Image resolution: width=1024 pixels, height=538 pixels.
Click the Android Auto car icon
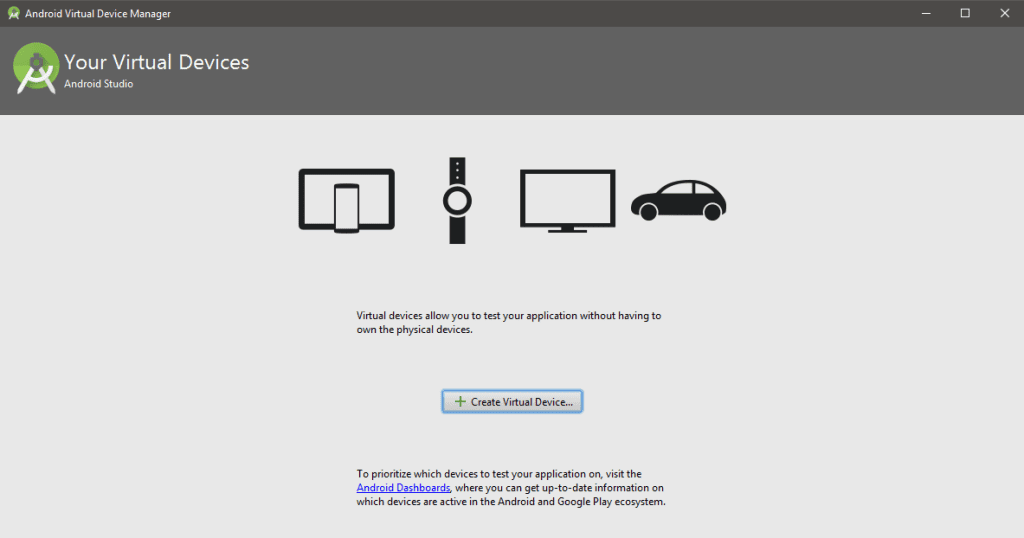point(679,200)
